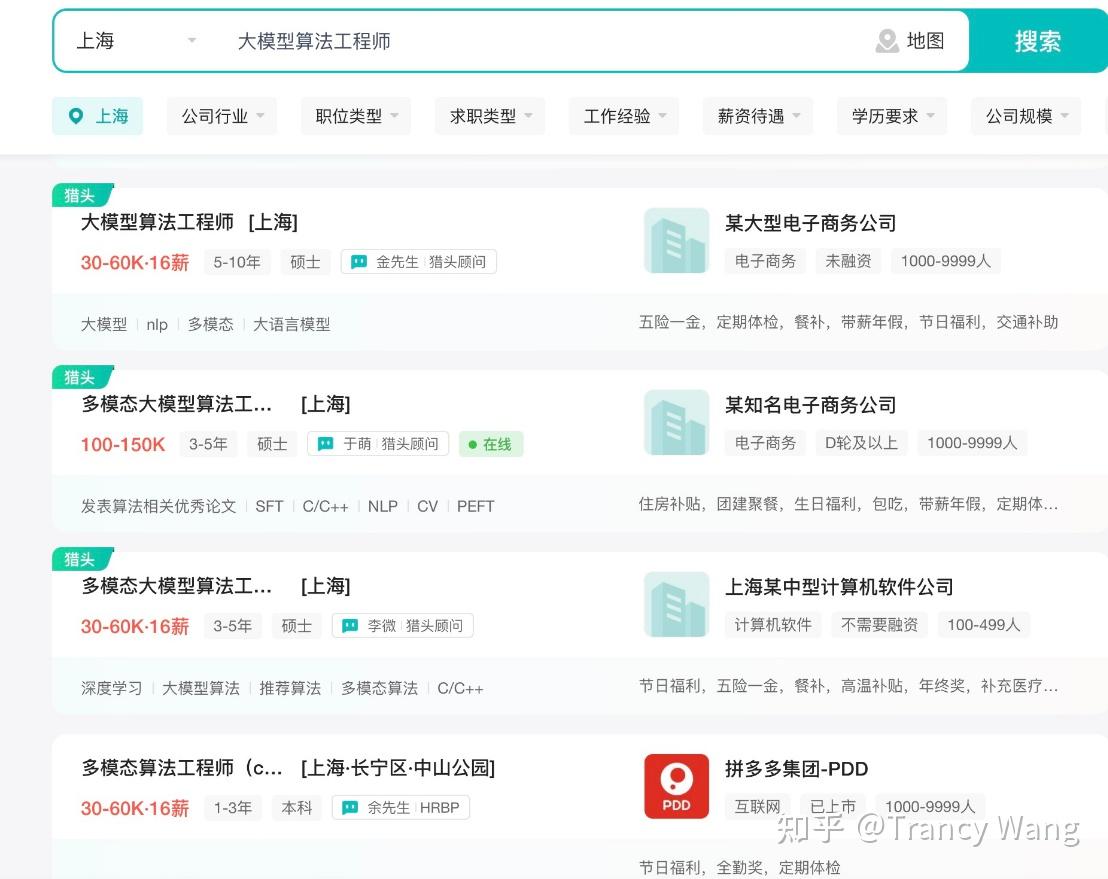Click the 深度学习 skill tag
Viewport: 1108px width, 879px height.
[x=112, y=688]
